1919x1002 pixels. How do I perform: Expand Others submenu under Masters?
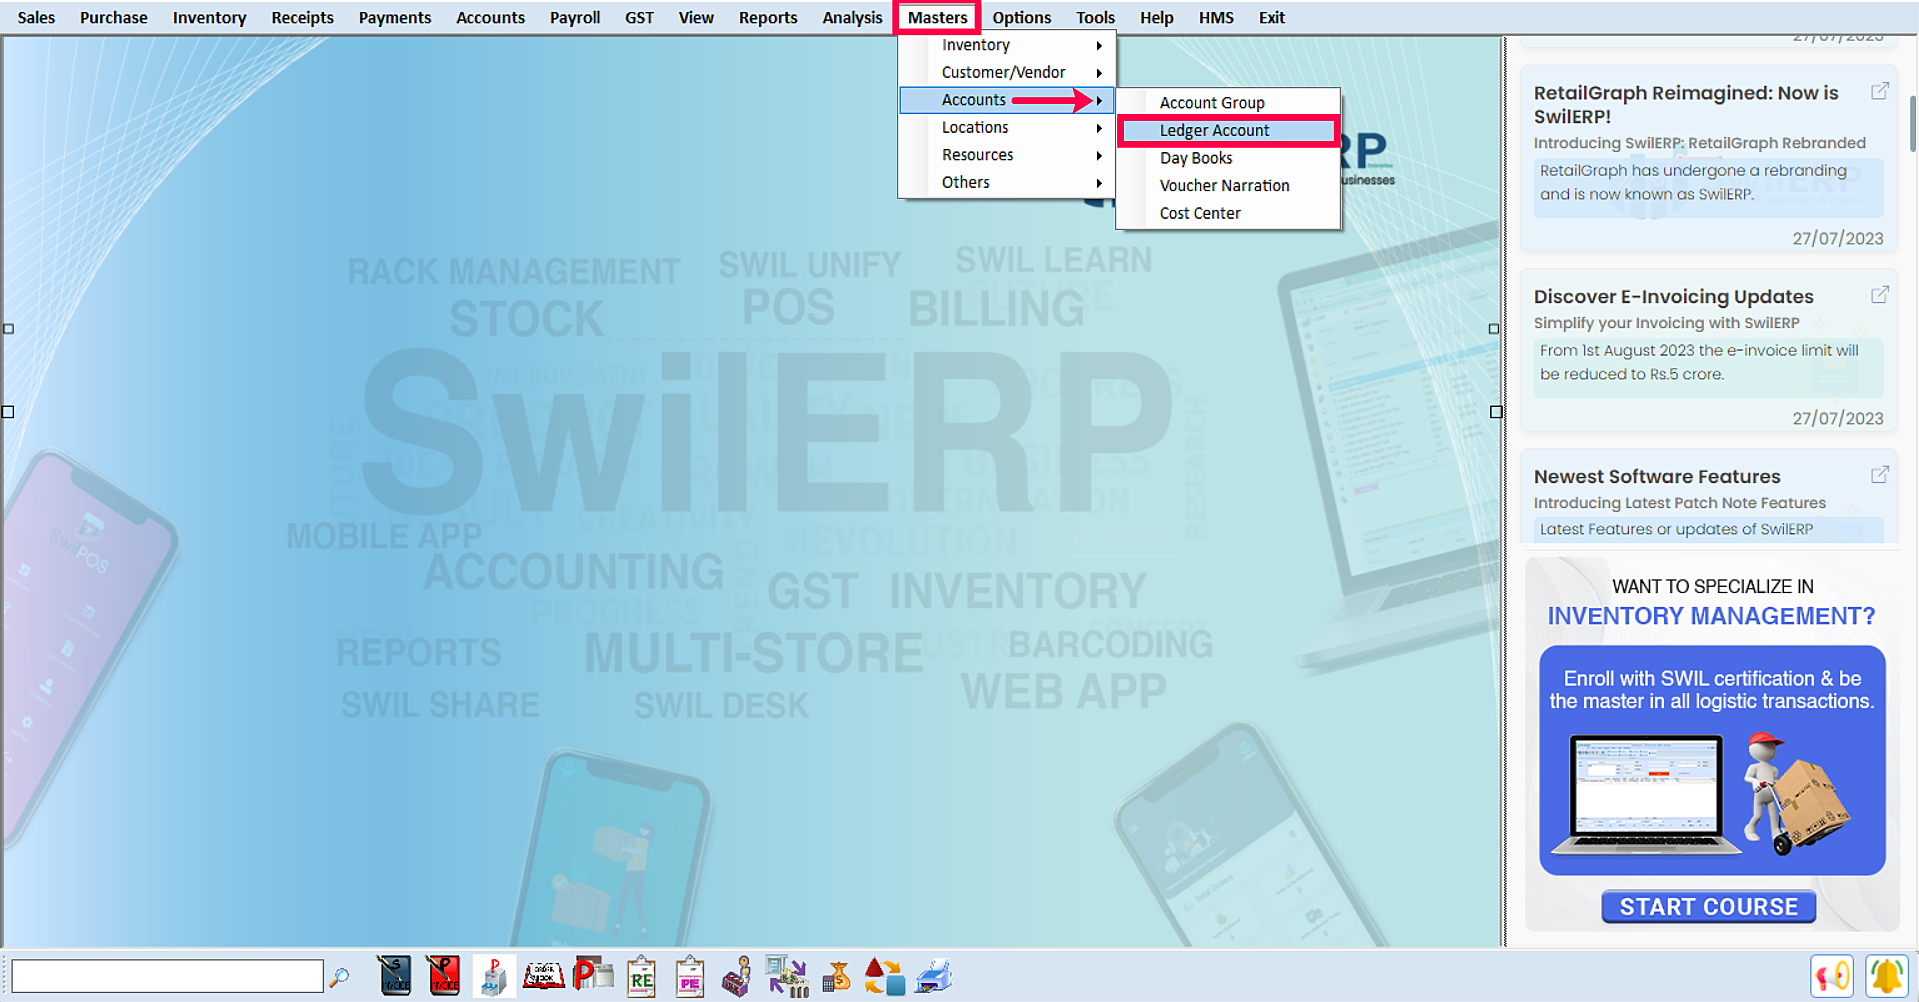tap(1007, 182)
